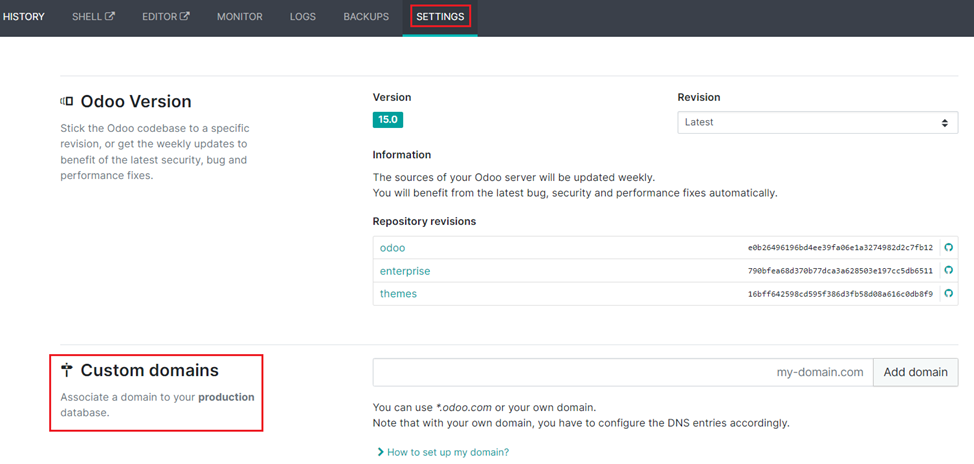
Task: Open GitHub icon for odoo revision
Action: pyautogui.click(x=949, y=247)
